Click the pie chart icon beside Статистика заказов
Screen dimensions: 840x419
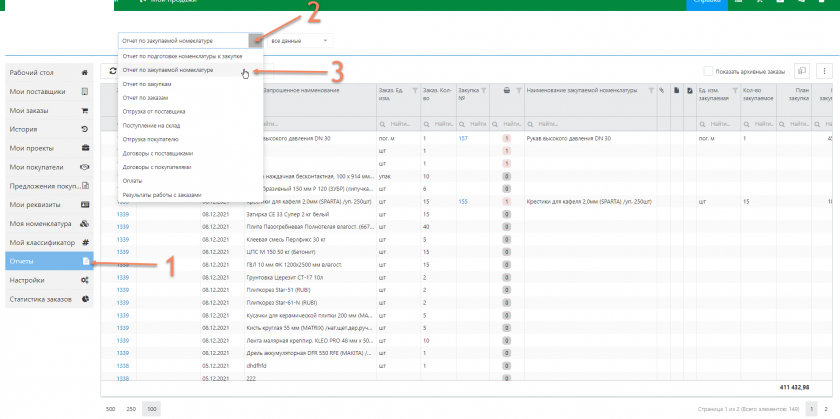click(x=85, y=299)
